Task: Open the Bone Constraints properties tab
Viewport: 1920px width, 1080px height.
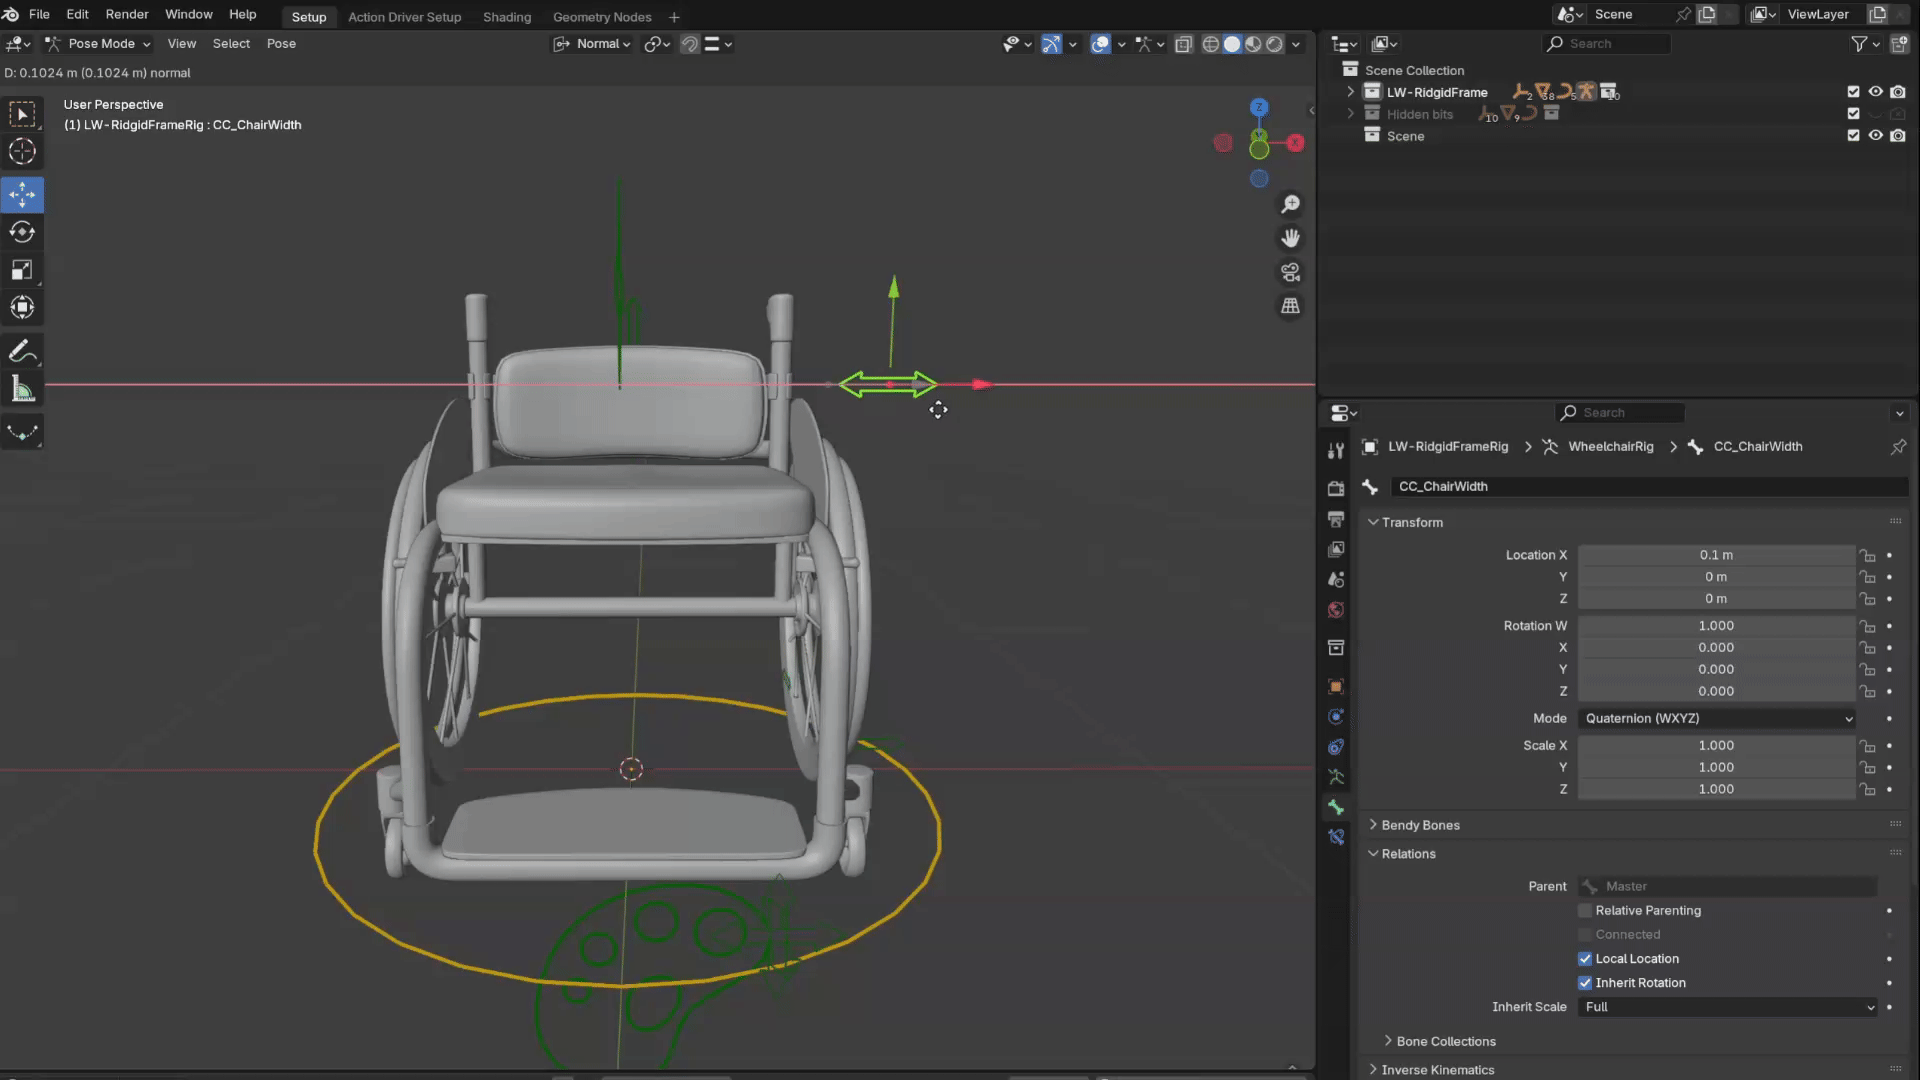Action: (x=1336, y=837)
